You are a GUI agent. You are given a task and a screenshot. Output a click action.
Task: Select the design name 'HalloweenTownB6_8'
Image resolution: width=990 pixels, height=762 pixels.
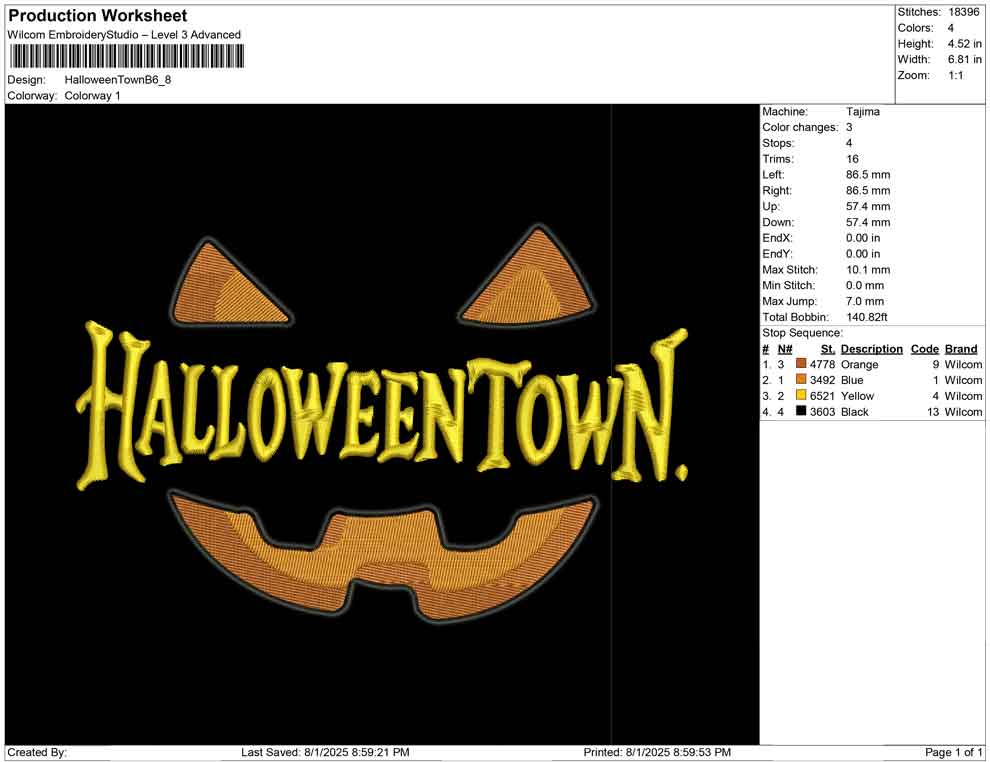click(x=118, y=80)
